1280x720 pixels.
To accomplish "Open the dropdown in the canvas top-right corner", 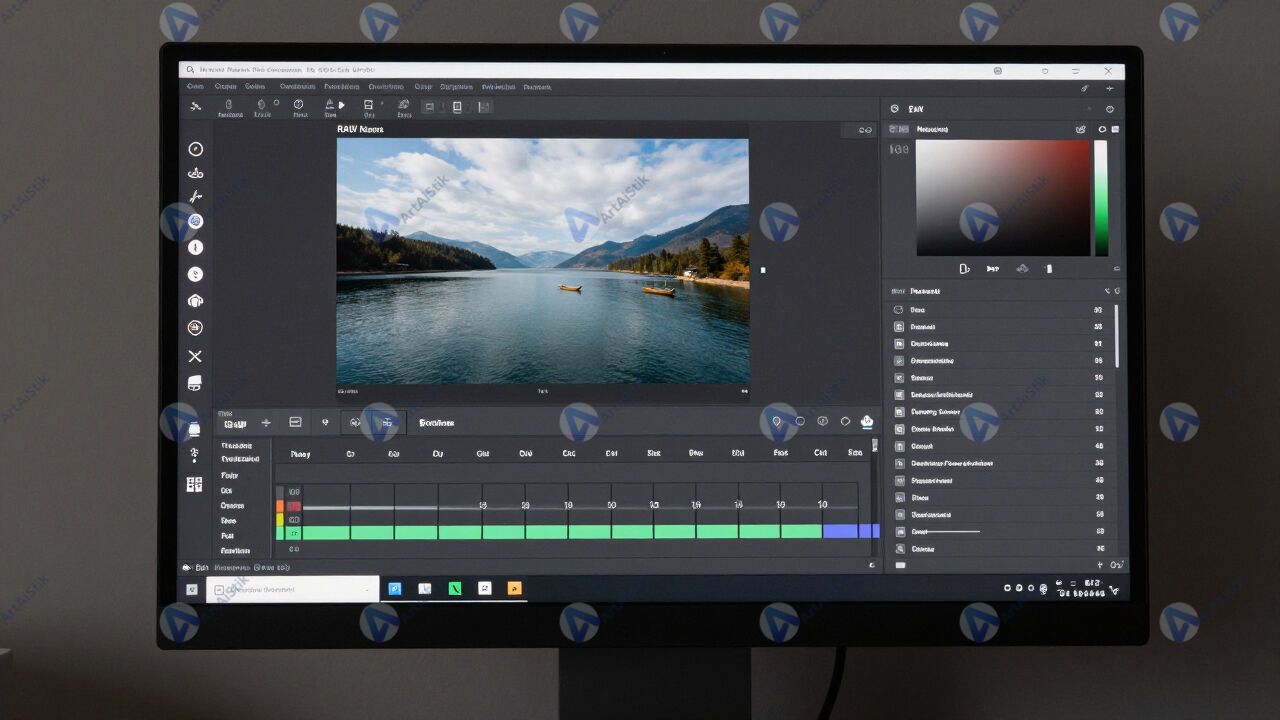I will (x=865, y=130).
